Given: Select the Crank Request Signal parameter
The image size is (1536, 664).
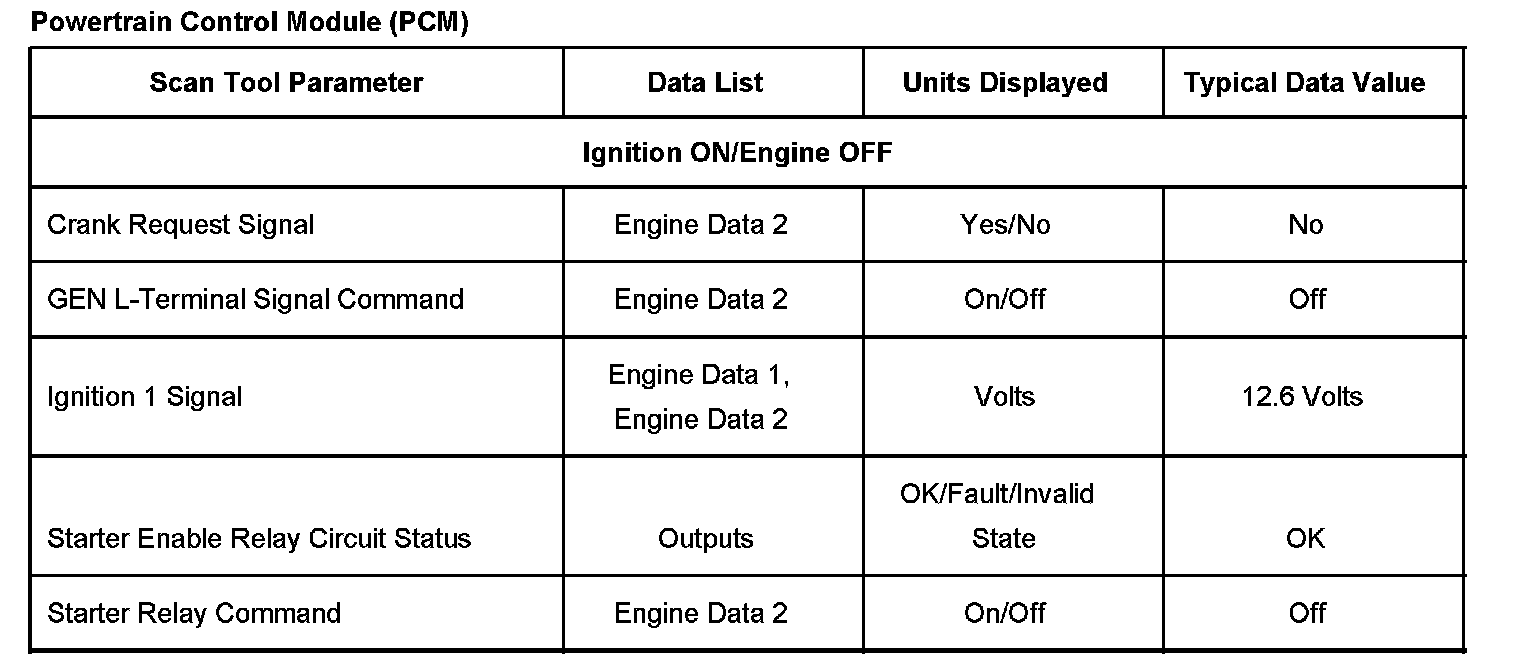Looking at the screenshot, I should (180, 225).
